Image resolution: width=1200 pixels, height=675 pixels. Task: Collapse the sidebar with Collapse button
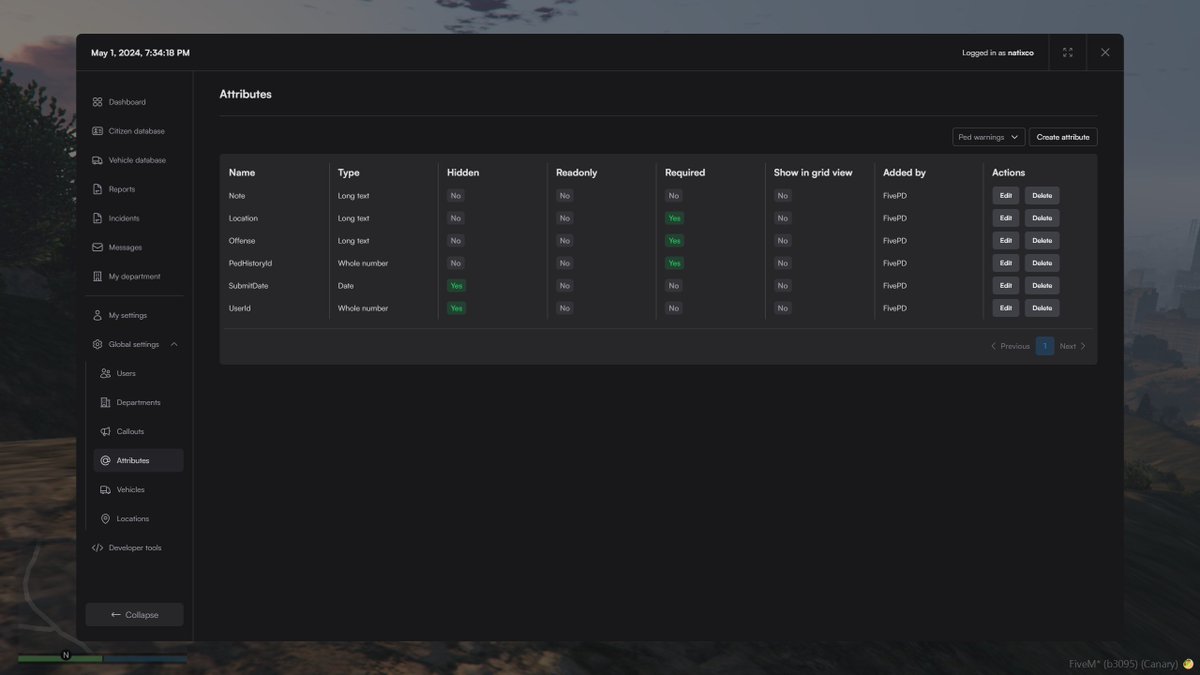[x=134, y=615]
